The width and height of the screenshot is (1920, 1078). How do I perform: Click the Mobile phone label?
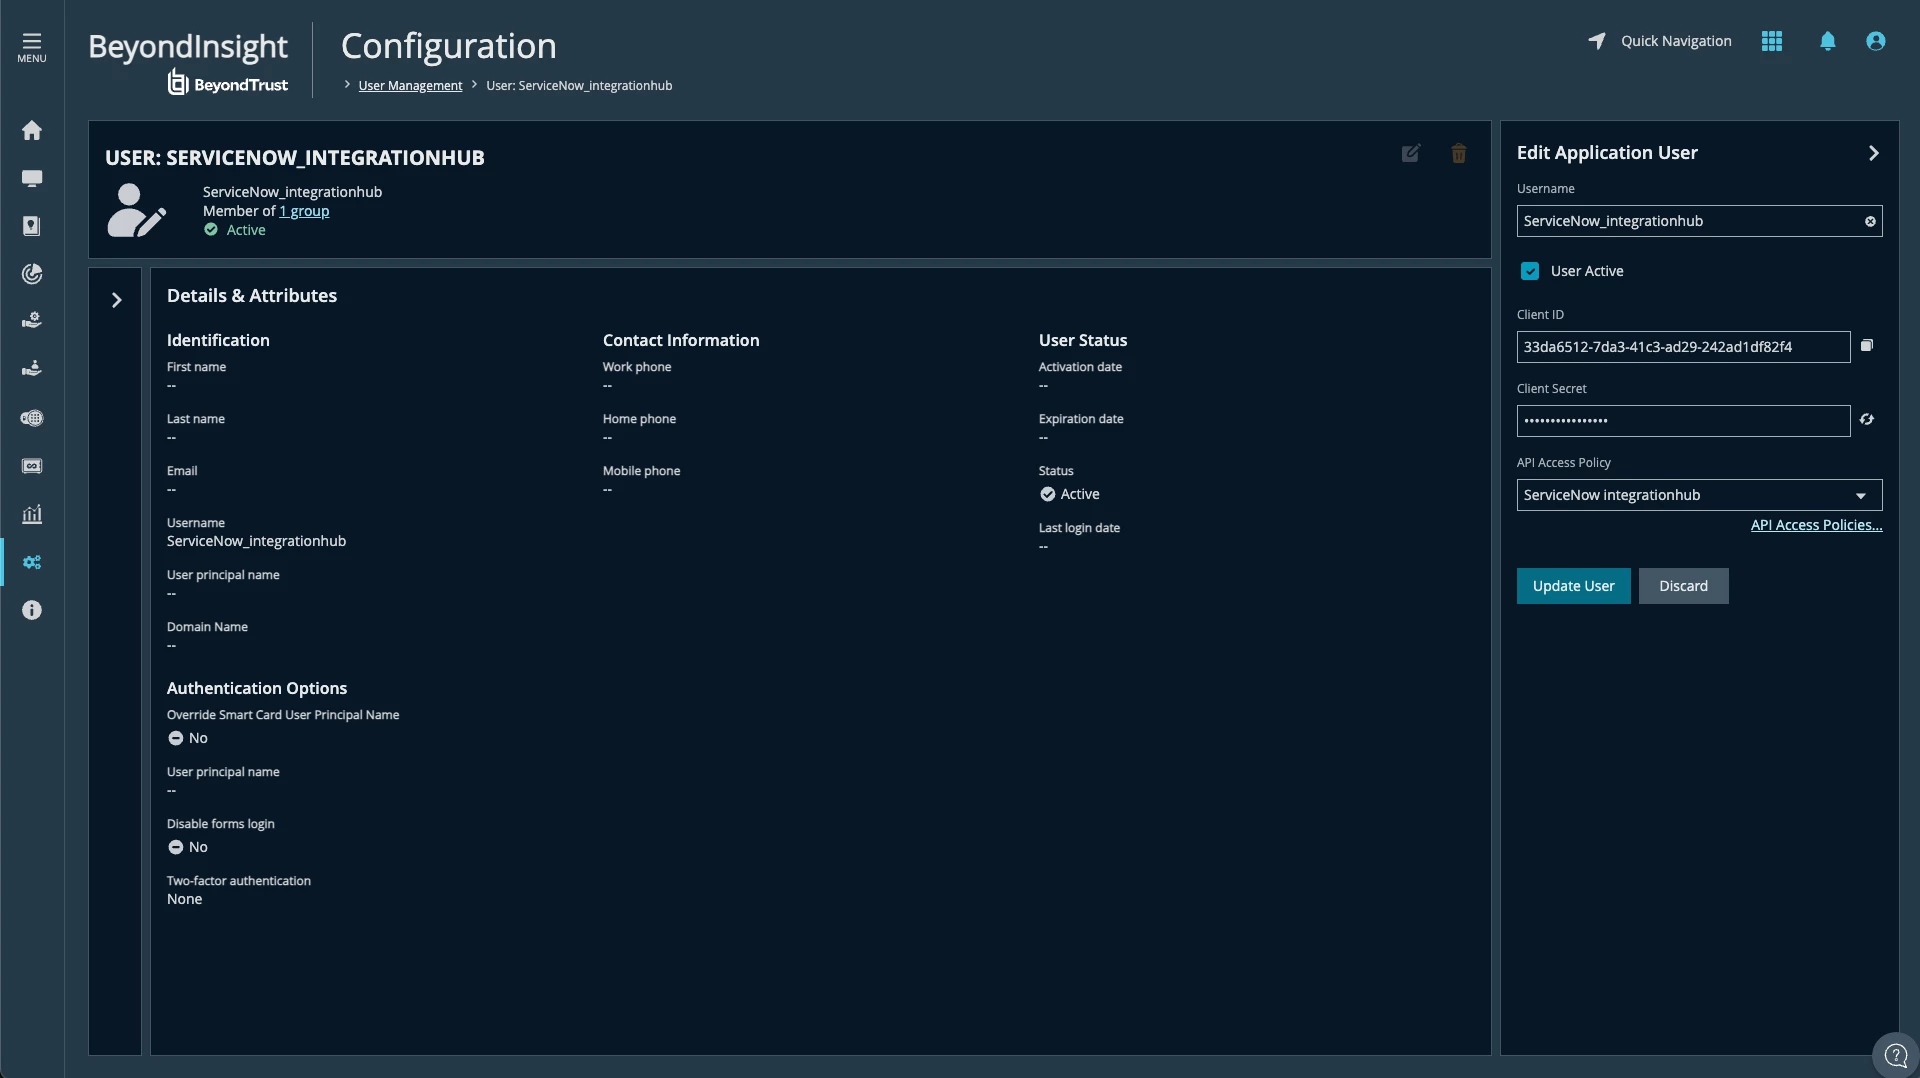coord(641,471)
